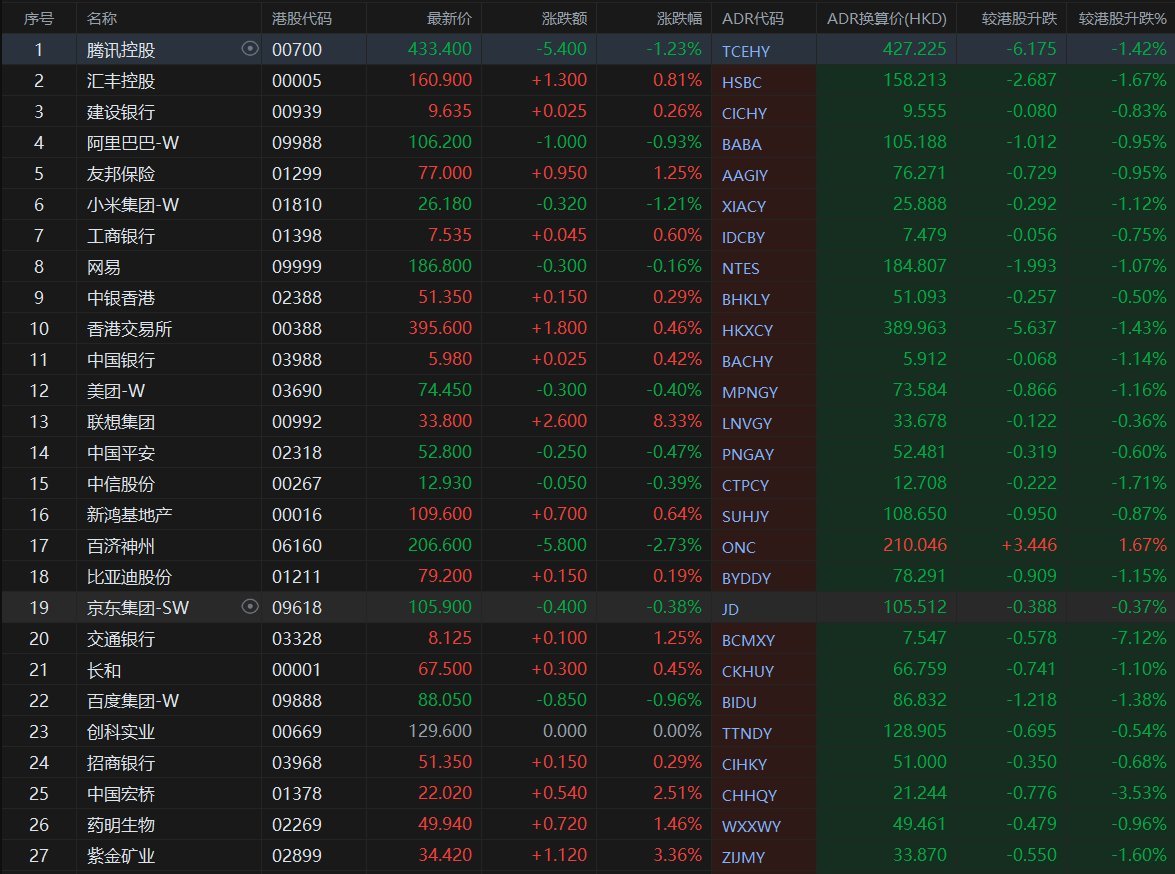Select the 建设银行 stock name
The height and width of the screenshot is (874, 1175).
(121, 112)
